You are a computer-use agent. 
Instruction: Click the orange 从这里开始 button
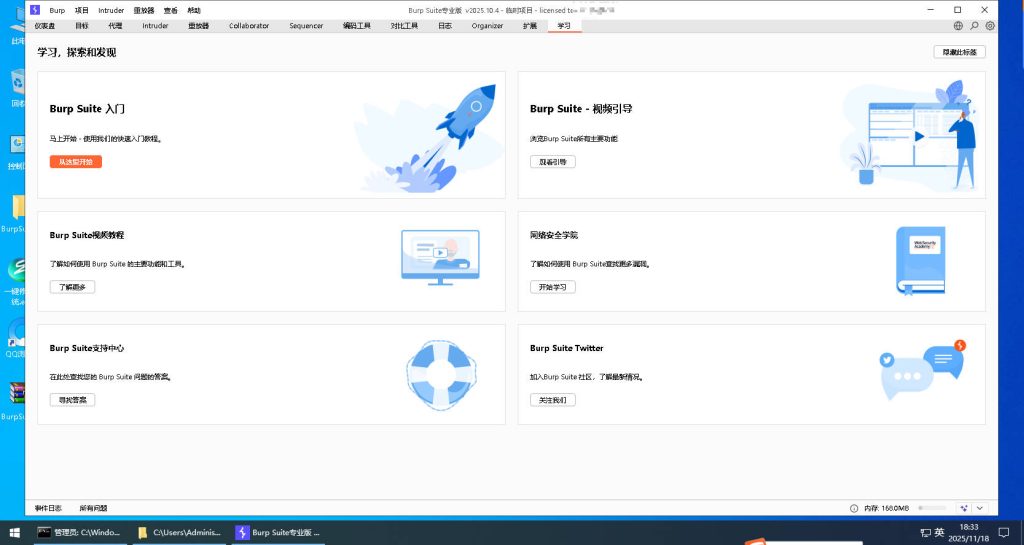[x=76, y=162]
